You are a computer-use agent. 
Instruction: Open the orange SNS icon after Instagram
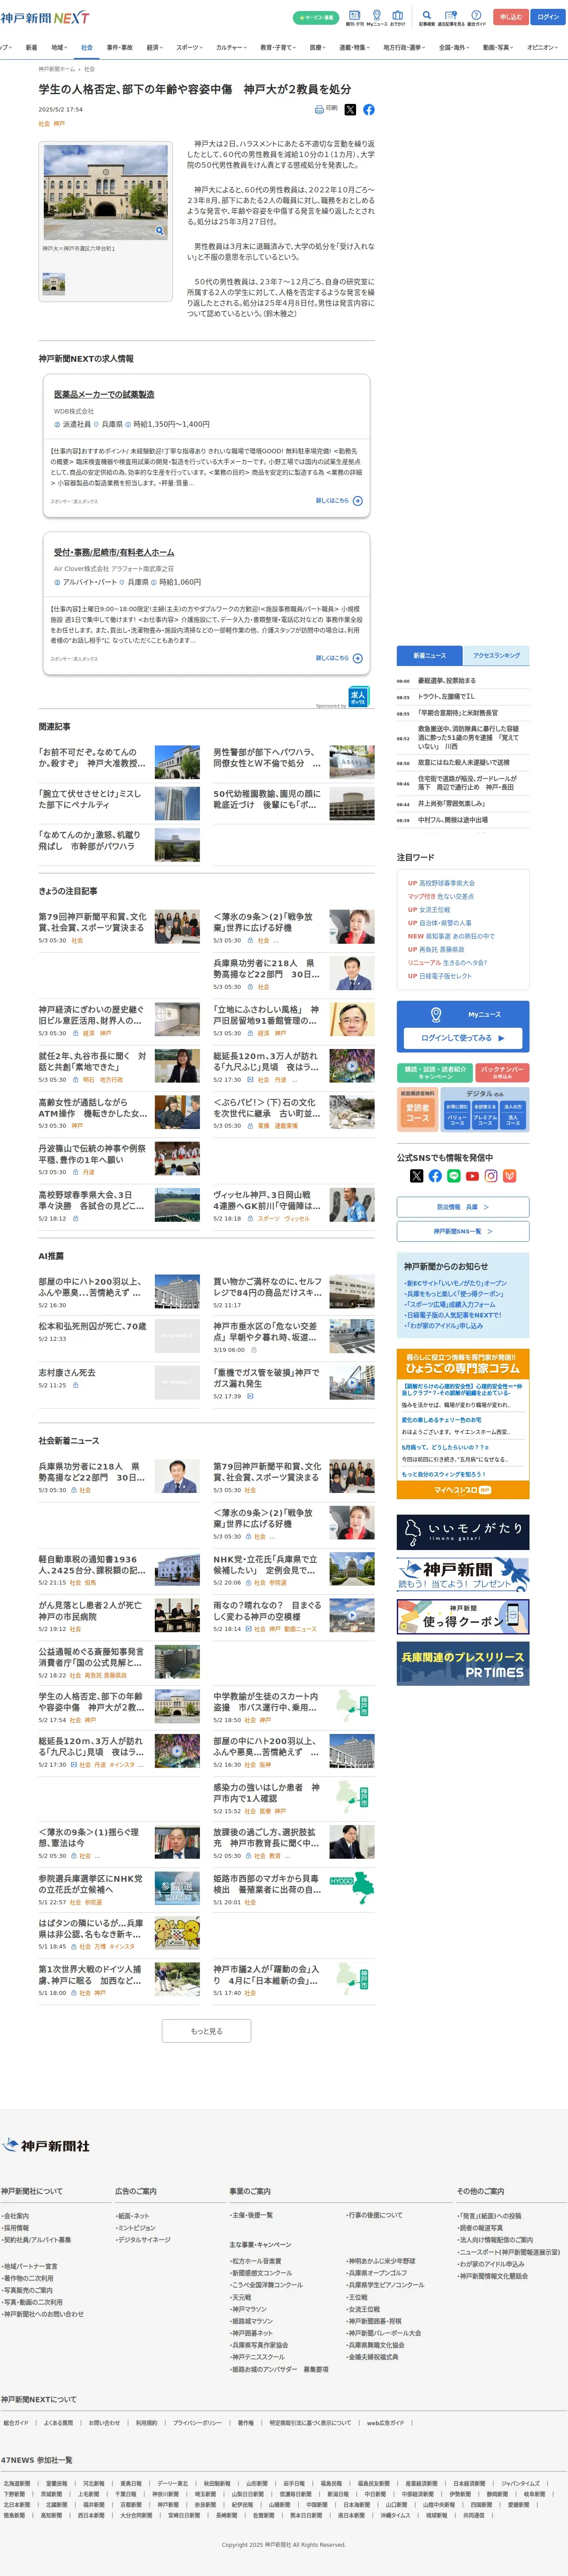pos(510,1176)
